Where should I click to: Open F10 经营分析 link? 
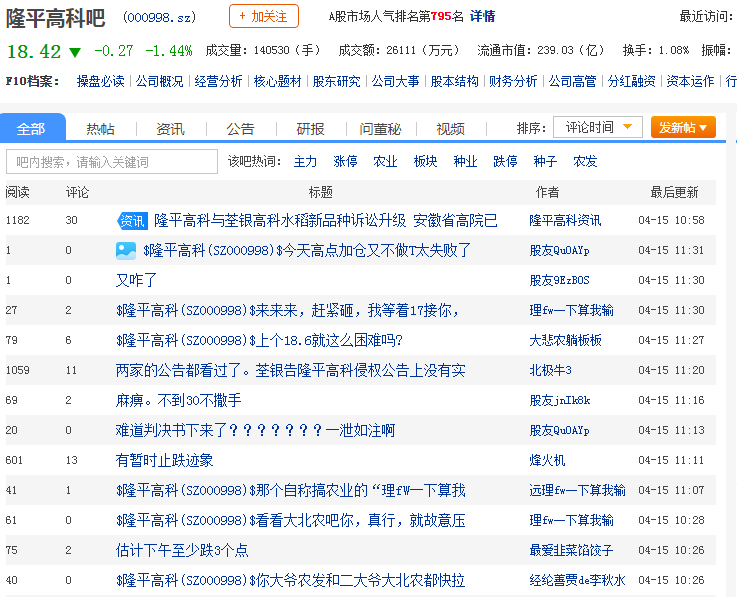tap(218, 81)
